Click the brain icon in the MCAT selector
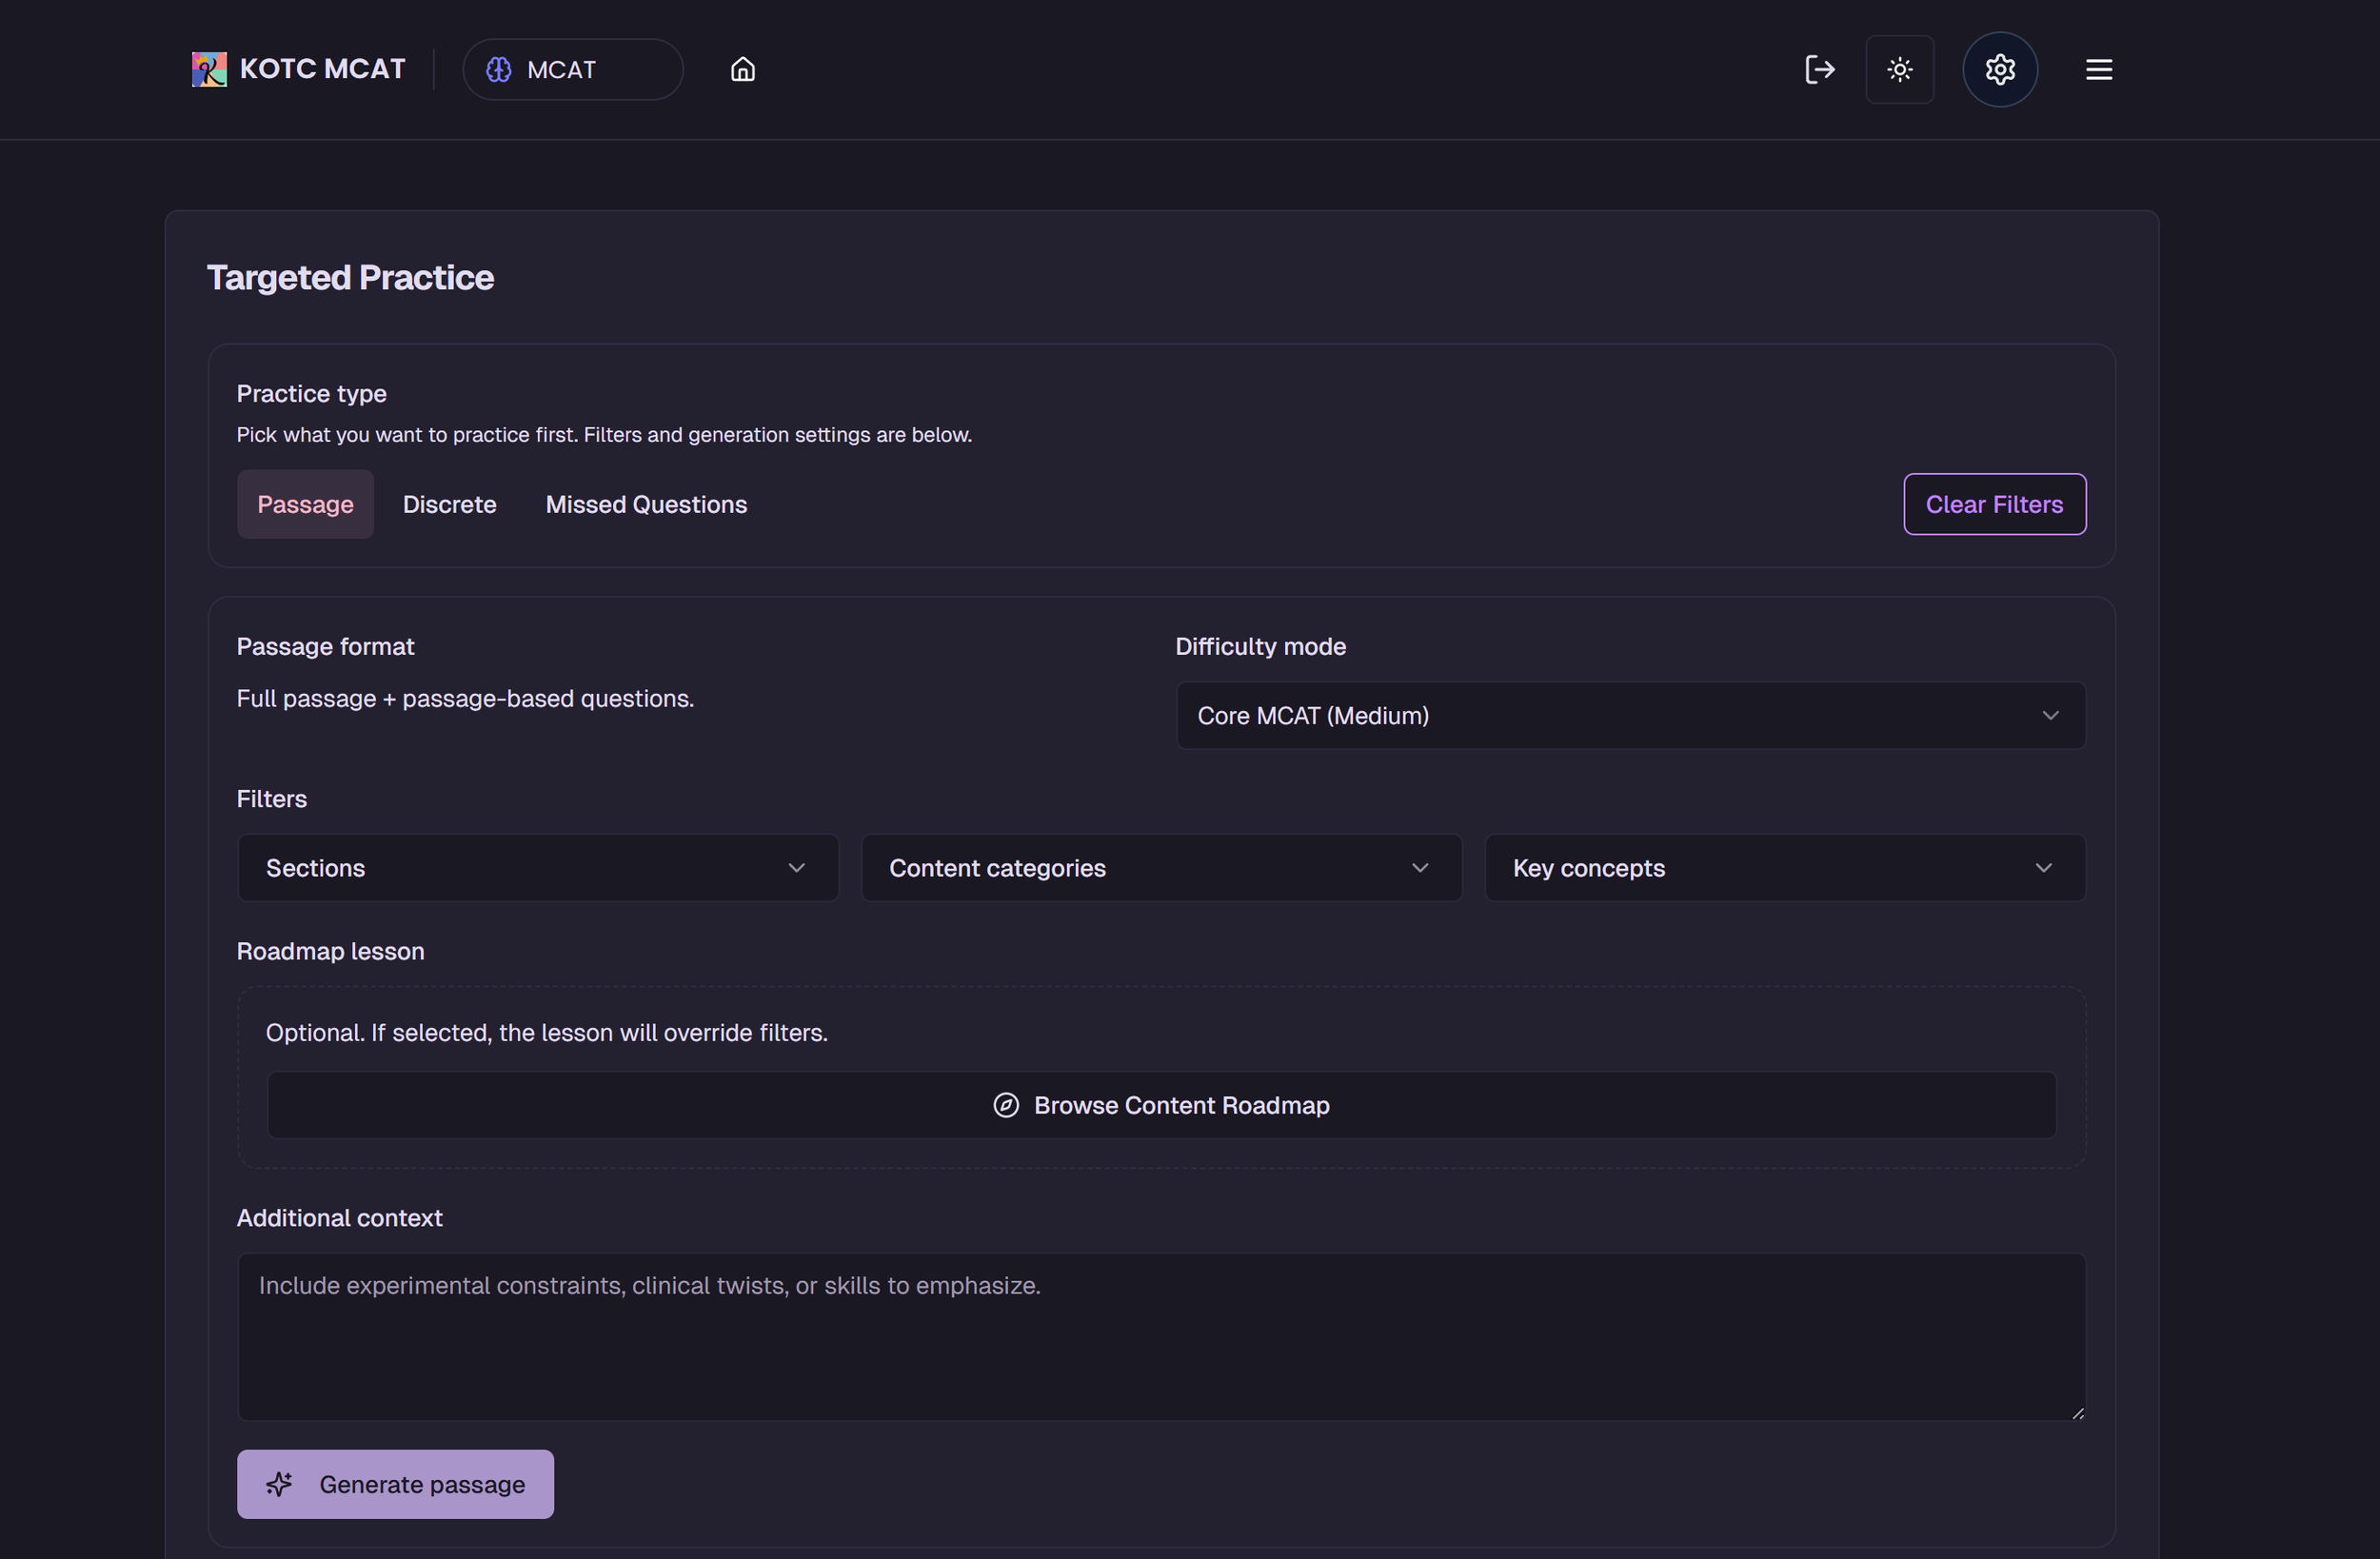The height and width of the screenshot is (1559, 2380). point(498,69)
